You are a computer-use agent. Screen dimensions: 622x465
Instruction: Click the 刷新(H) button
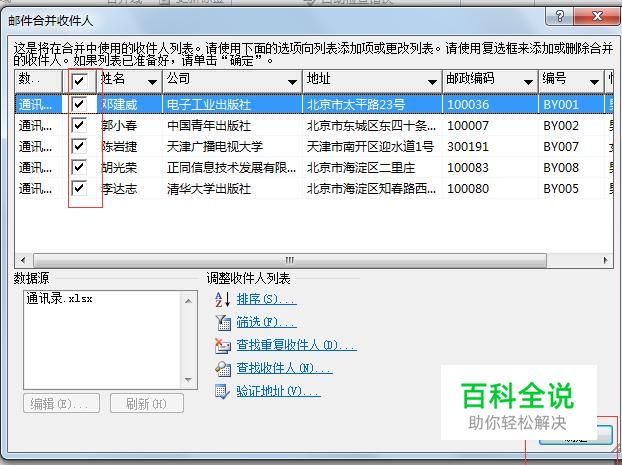click(x=147, y=404)
